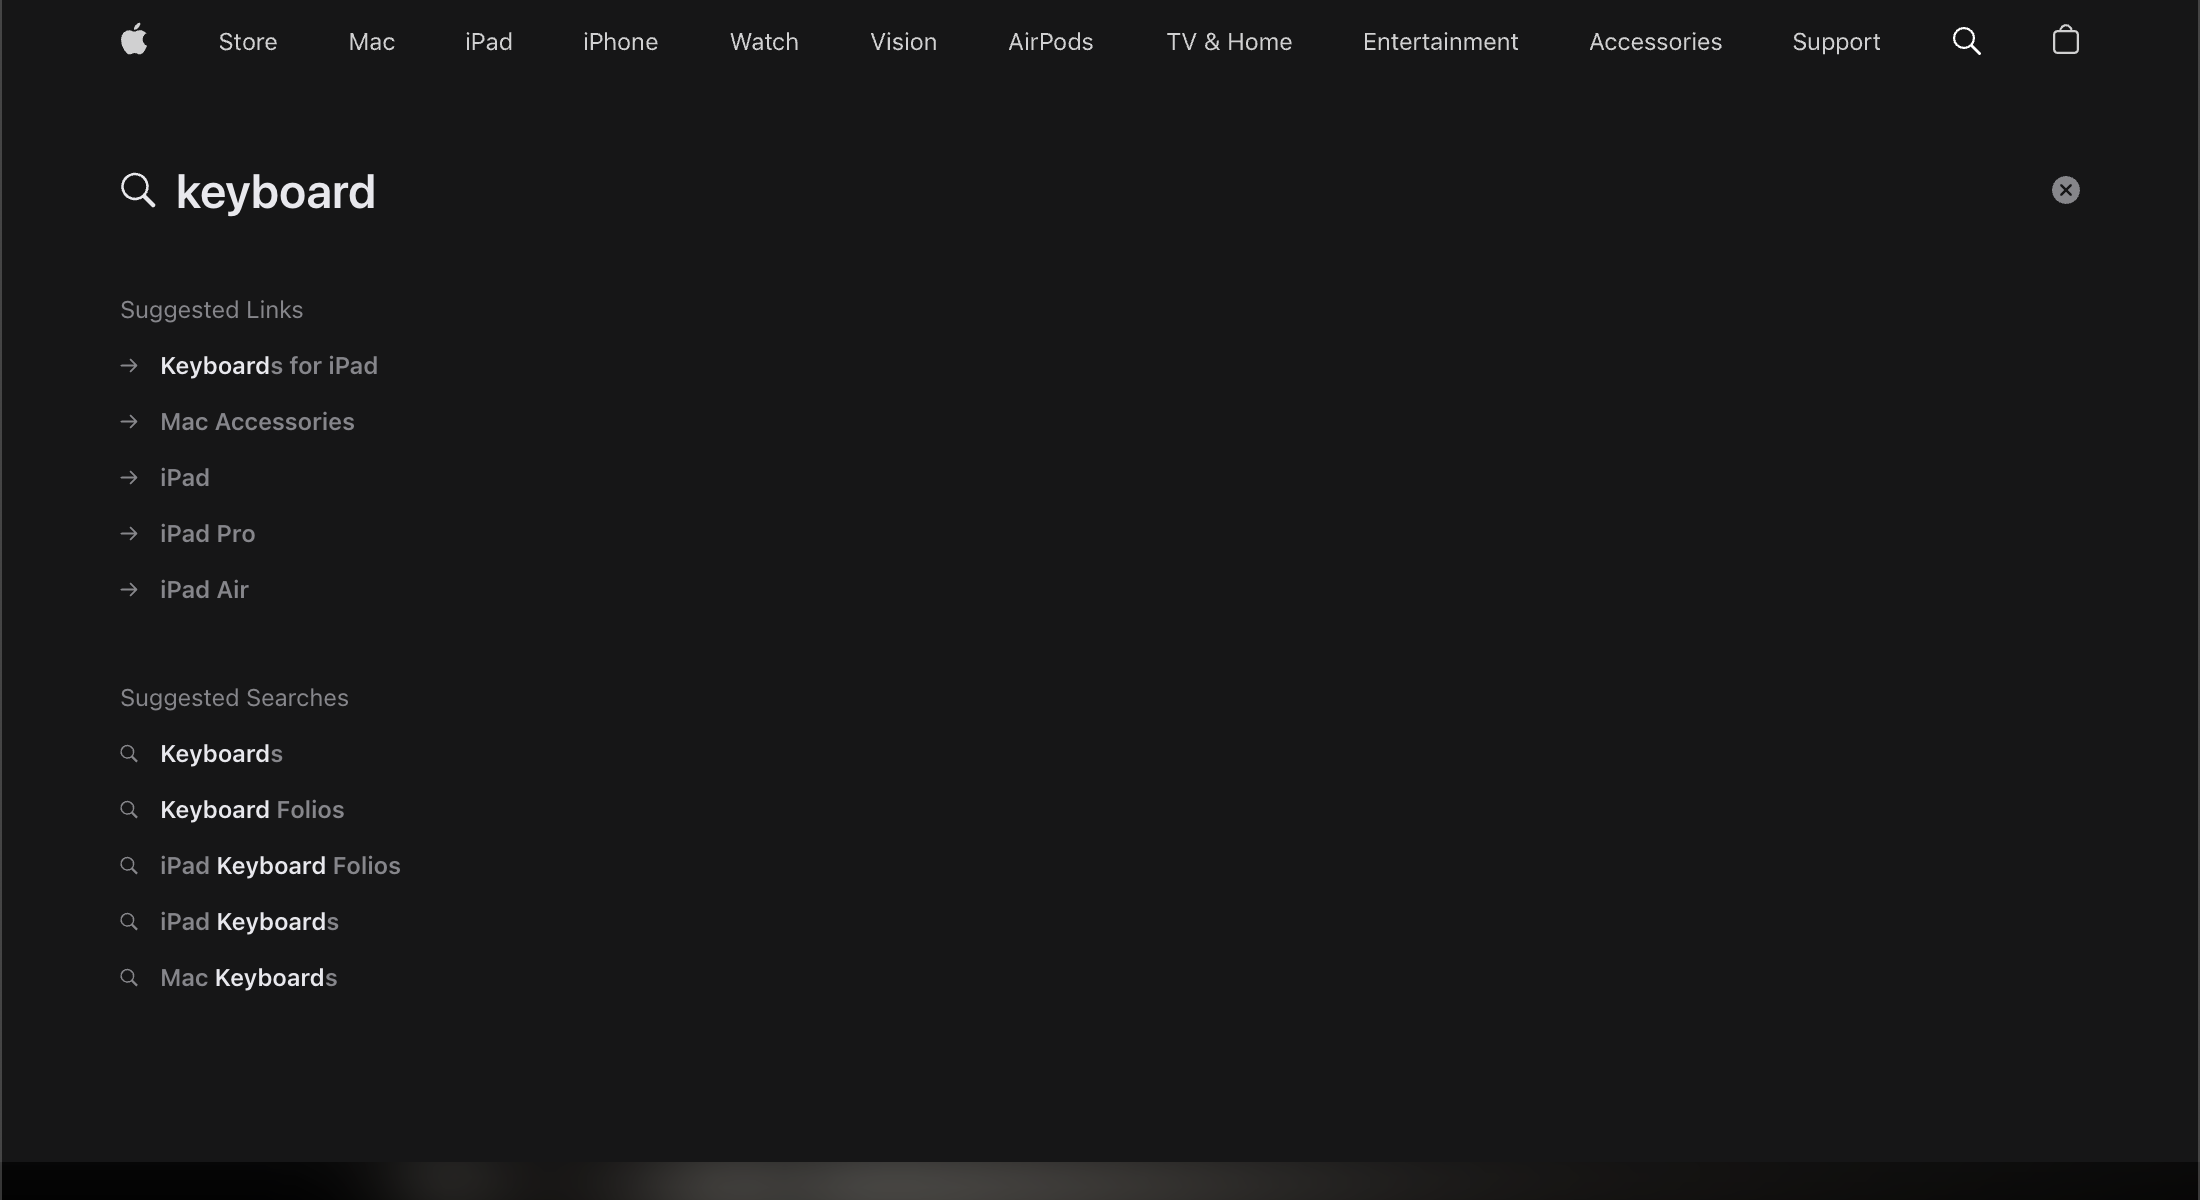
Task: Clear the search using the X icon
Action: pyautogui.click(x=2064, y=190)
